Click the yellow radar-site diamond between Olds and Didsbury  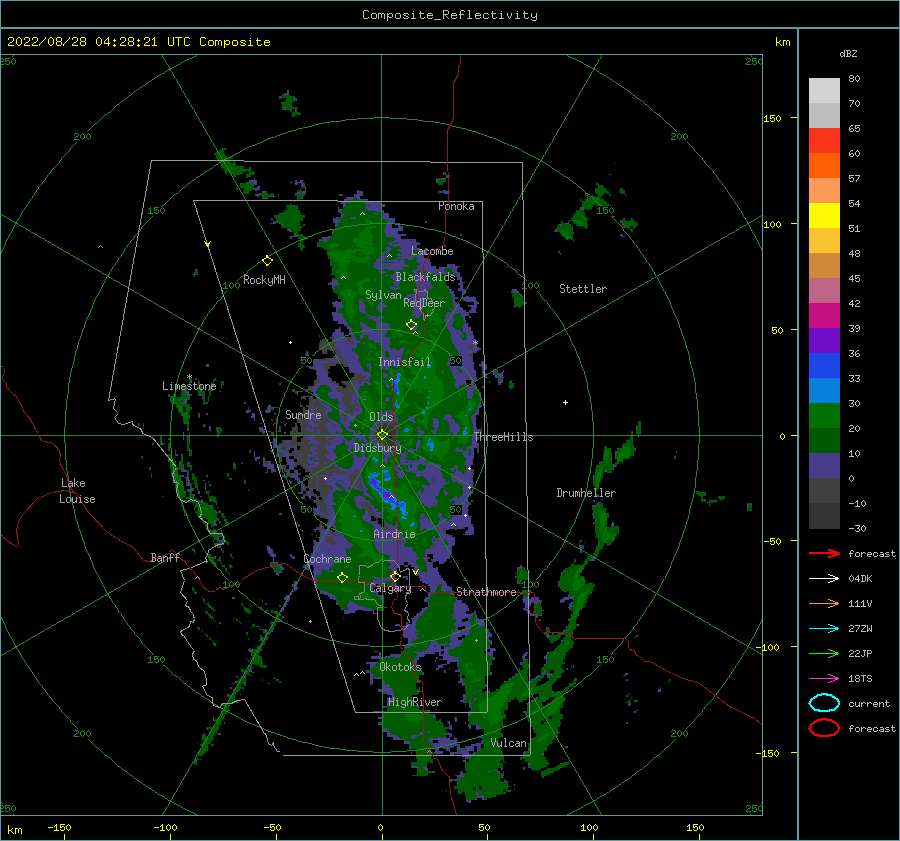(x=382, y=435)
